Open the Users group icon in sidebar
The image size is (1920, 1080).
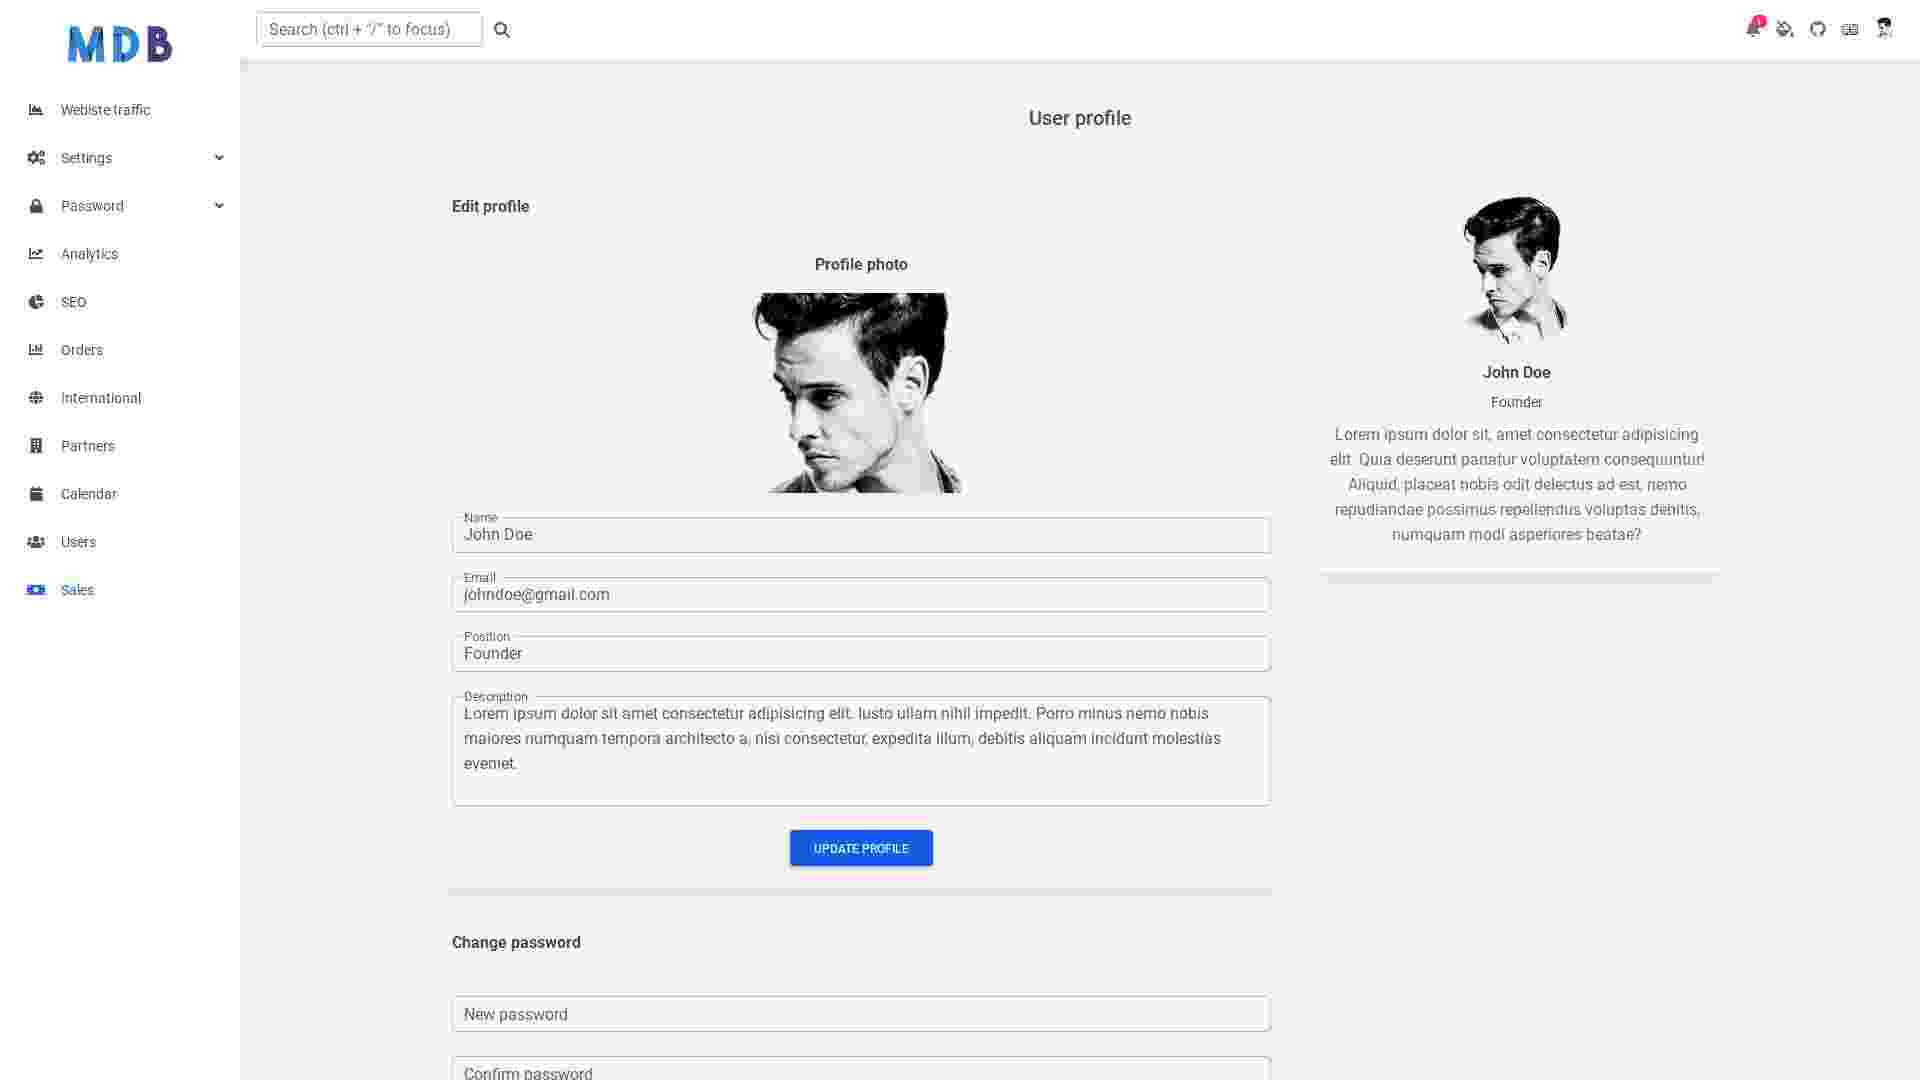[36, 541]
